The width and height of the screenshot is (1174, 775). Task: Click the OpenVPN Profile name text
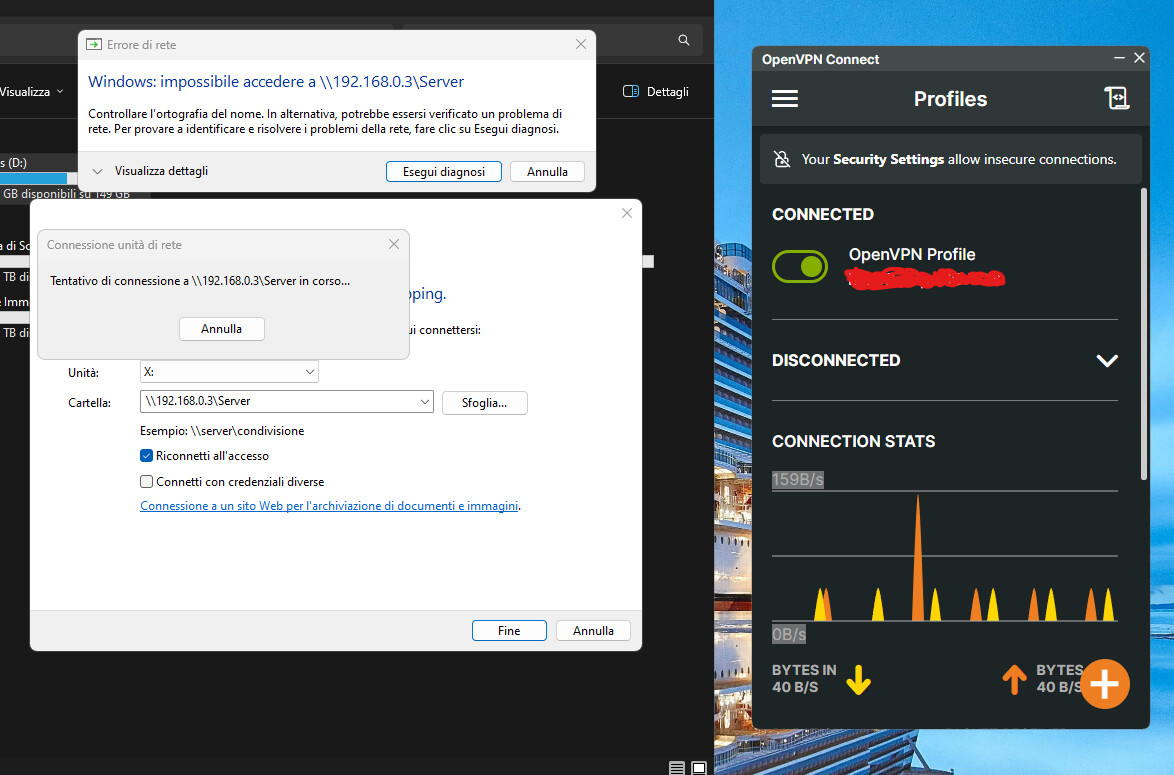pyautogui.click(x=911, y=255)
